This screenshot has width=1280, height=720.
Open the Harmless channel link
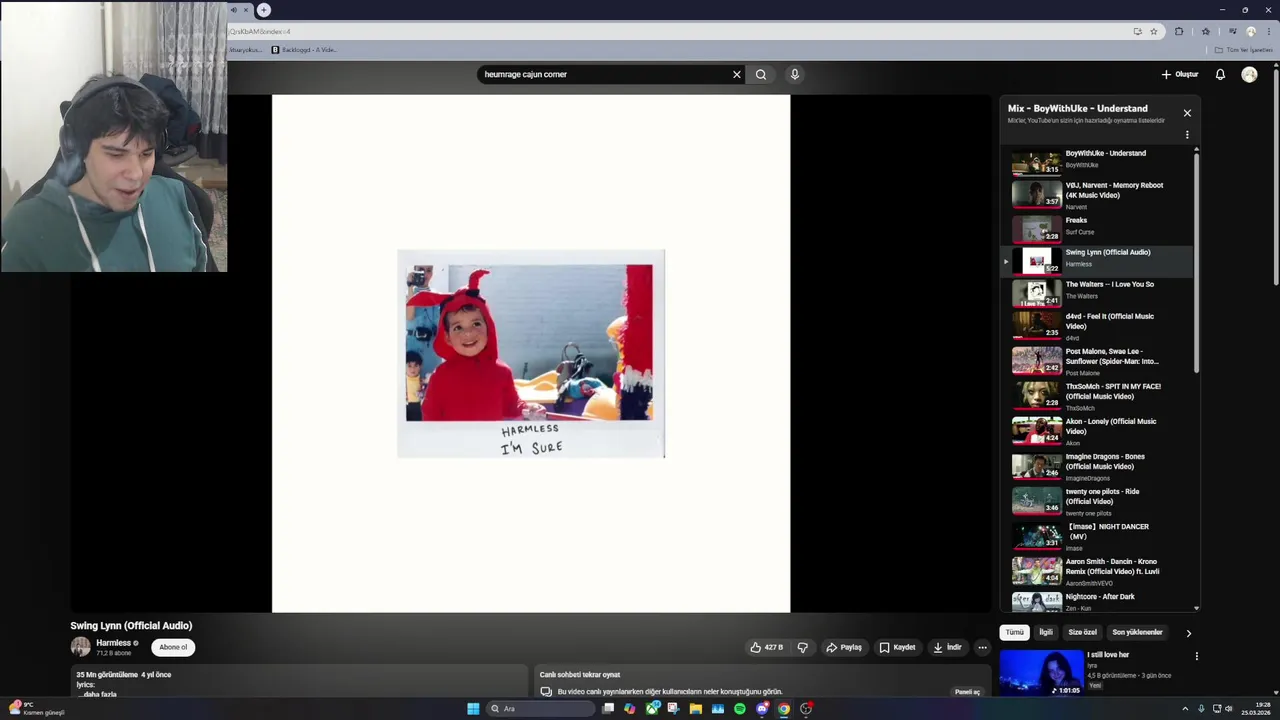point(113,643)
